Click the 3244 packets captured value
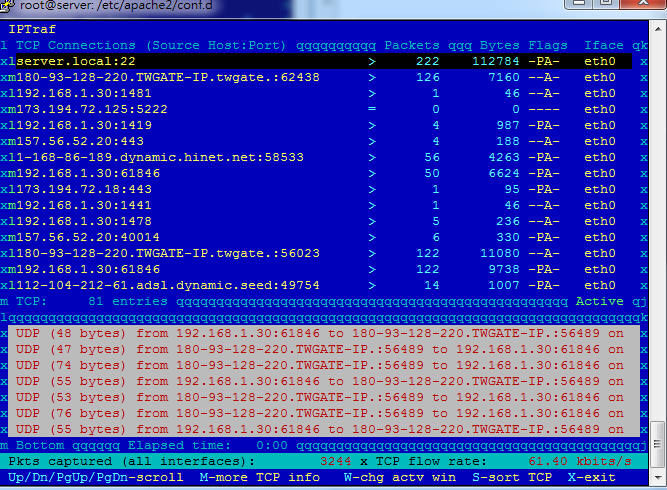The image size is (667, 490). [x=336, y=462]
